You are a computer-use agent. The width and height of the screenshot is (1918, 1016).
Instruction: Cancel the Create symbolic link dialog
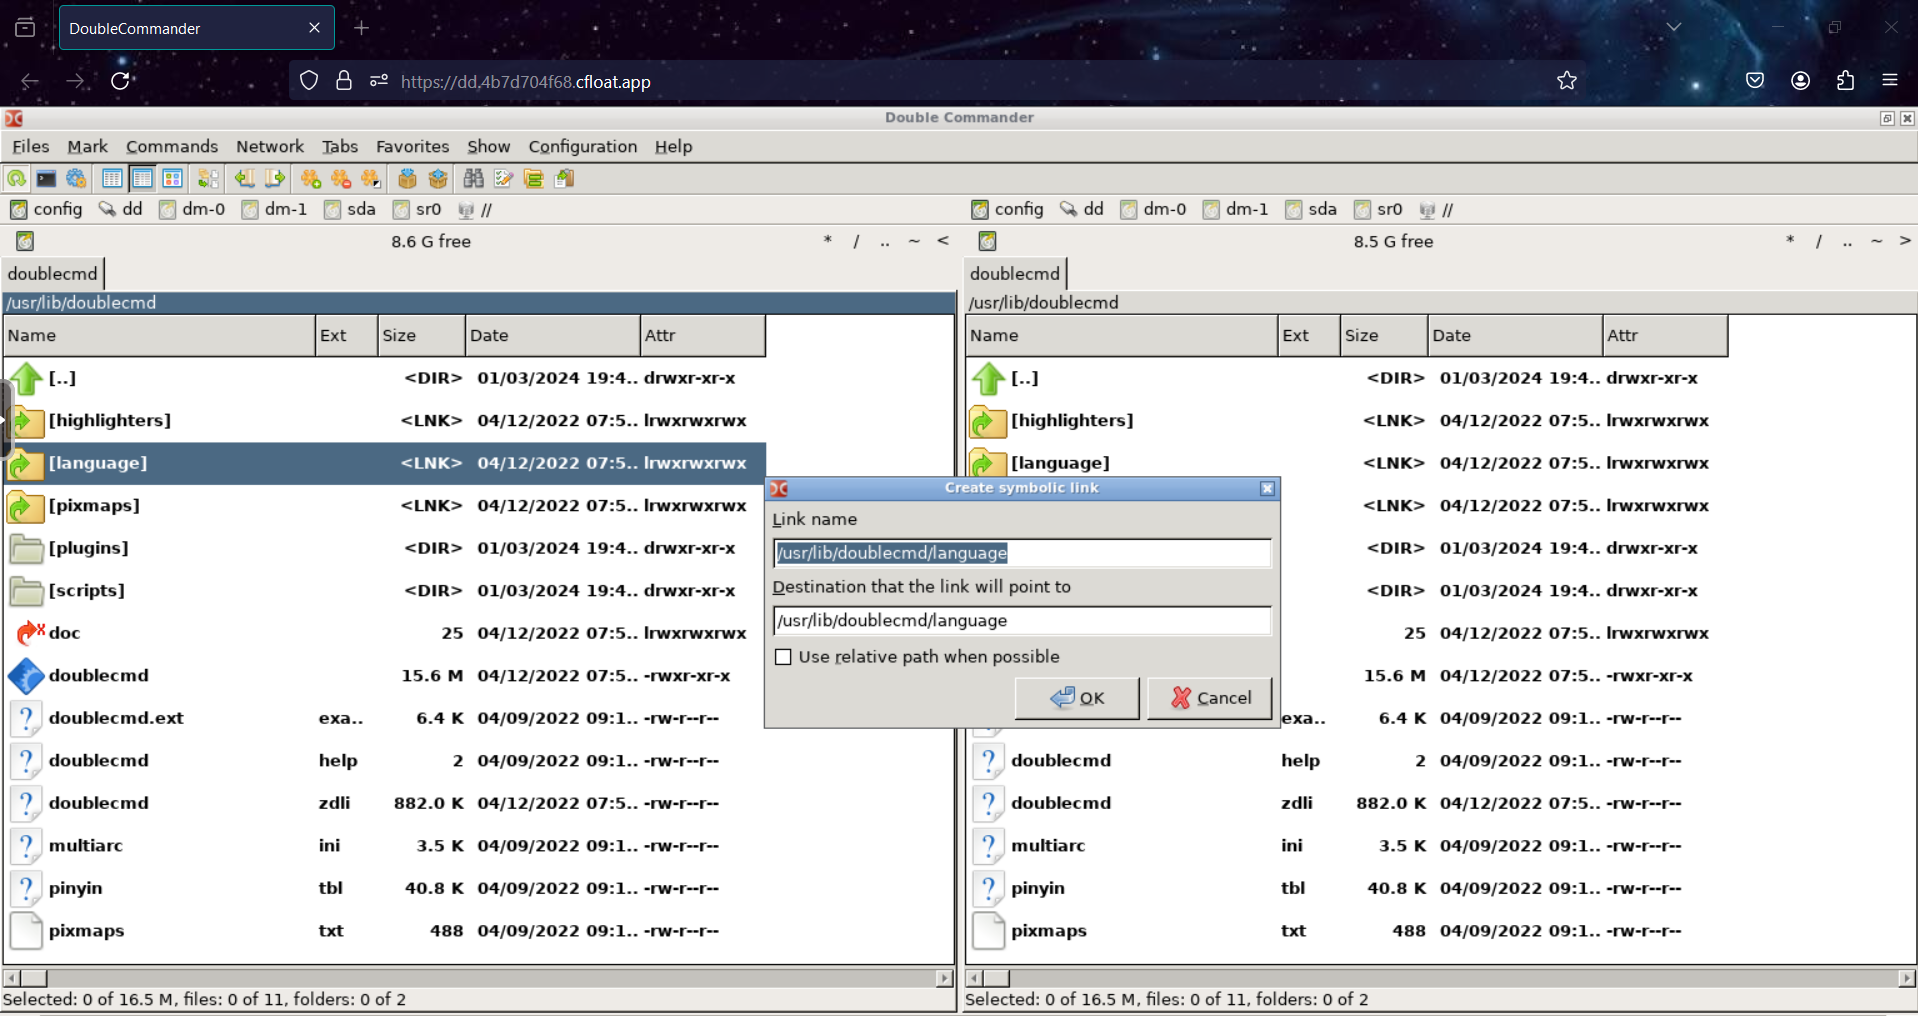tap(1210, 698)
